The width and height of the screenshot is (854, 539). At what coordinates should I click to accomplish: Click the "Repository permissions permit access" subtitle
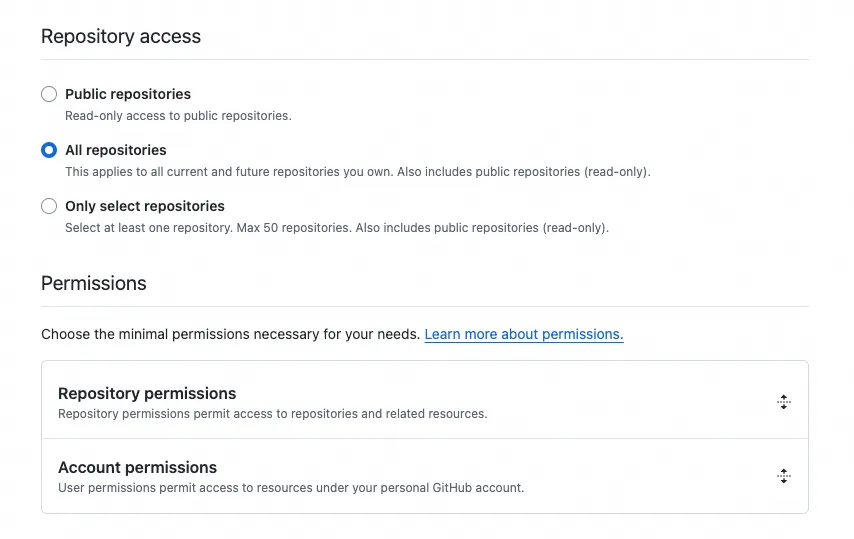coord(272,414)
